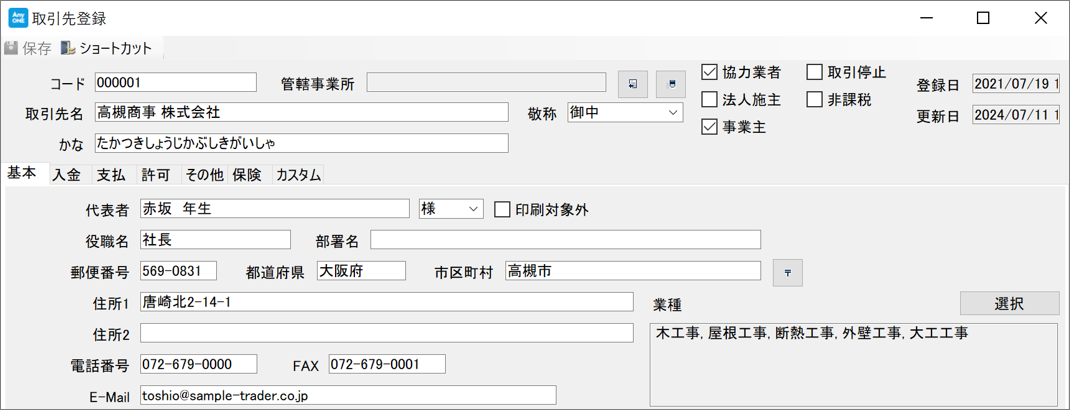Check the 法人施主 checkbox

pos(710,100)
